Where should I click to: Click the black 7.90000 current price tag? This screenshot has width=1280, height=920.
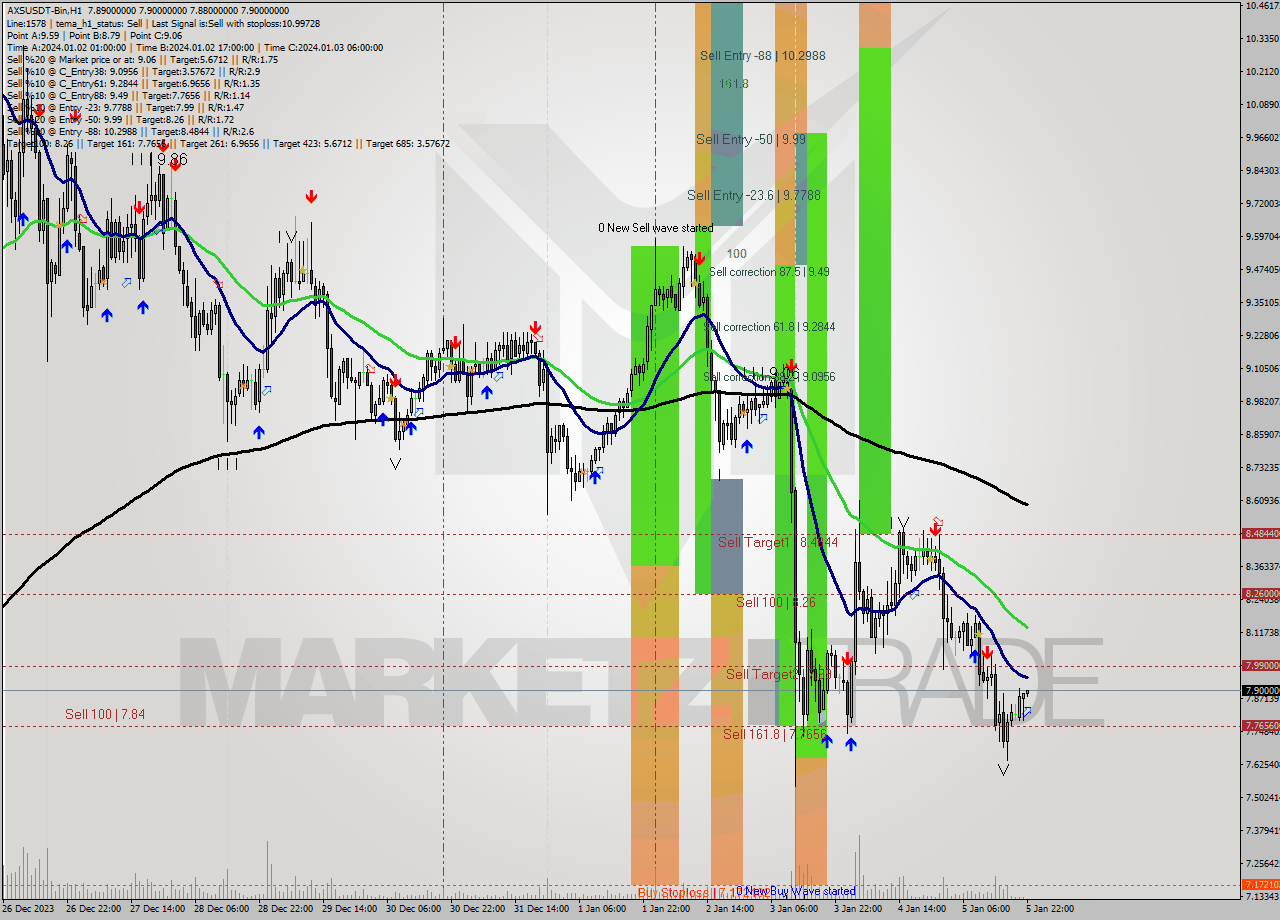1260,690
